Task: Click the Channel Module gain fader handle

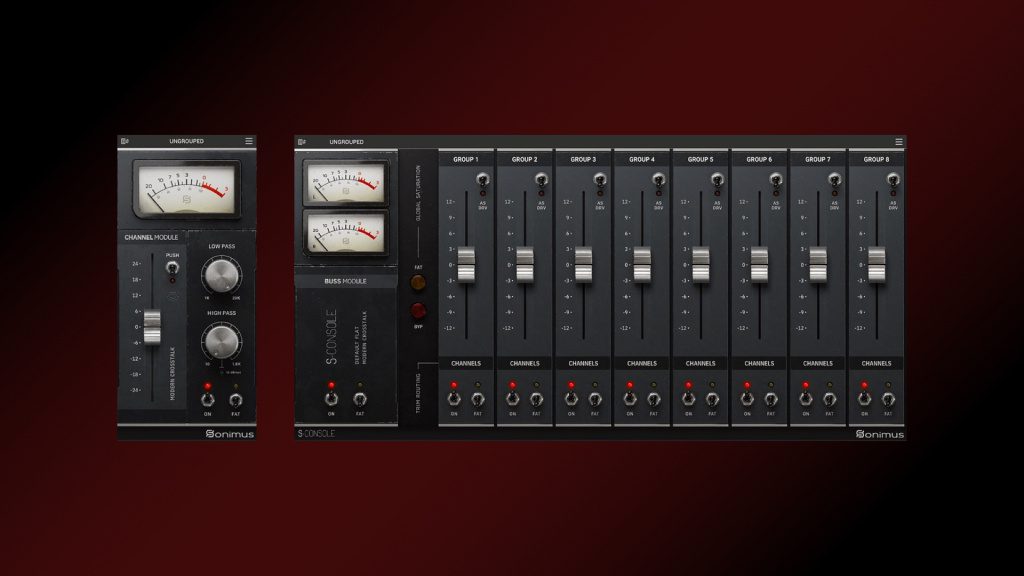Action: tap(152, 327)
